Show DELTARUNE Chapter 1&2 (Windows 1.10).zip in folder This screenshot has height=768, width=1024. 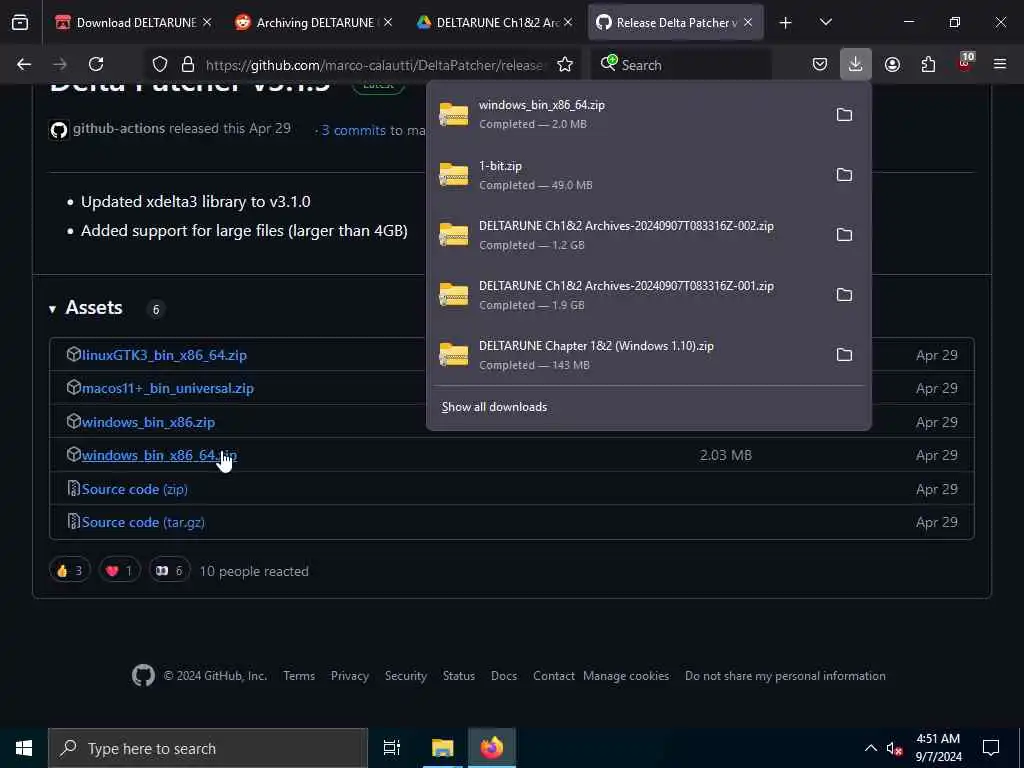tap(844, 355)
